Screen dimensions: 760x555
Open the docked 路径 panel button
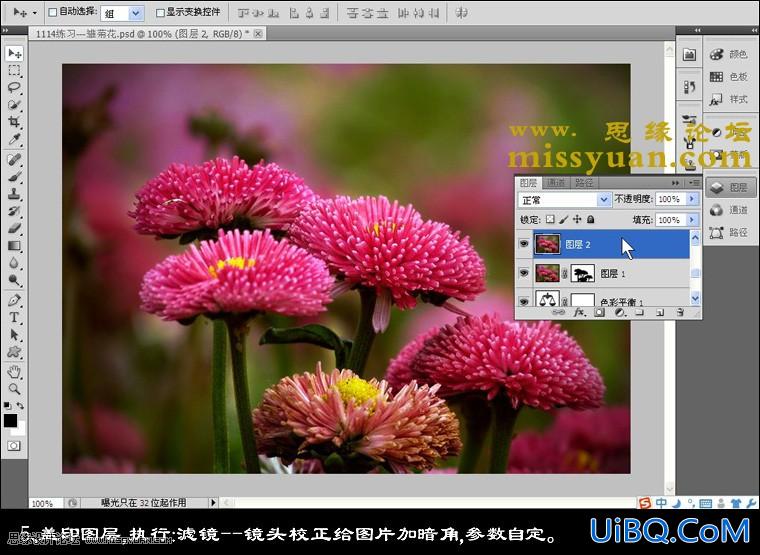tap(728, 233)
